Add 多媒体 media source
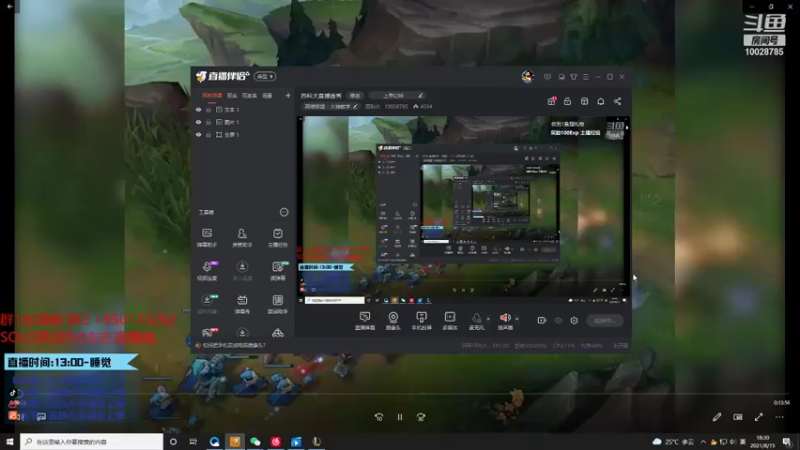800x450 pixels. [x=449, y=321]
